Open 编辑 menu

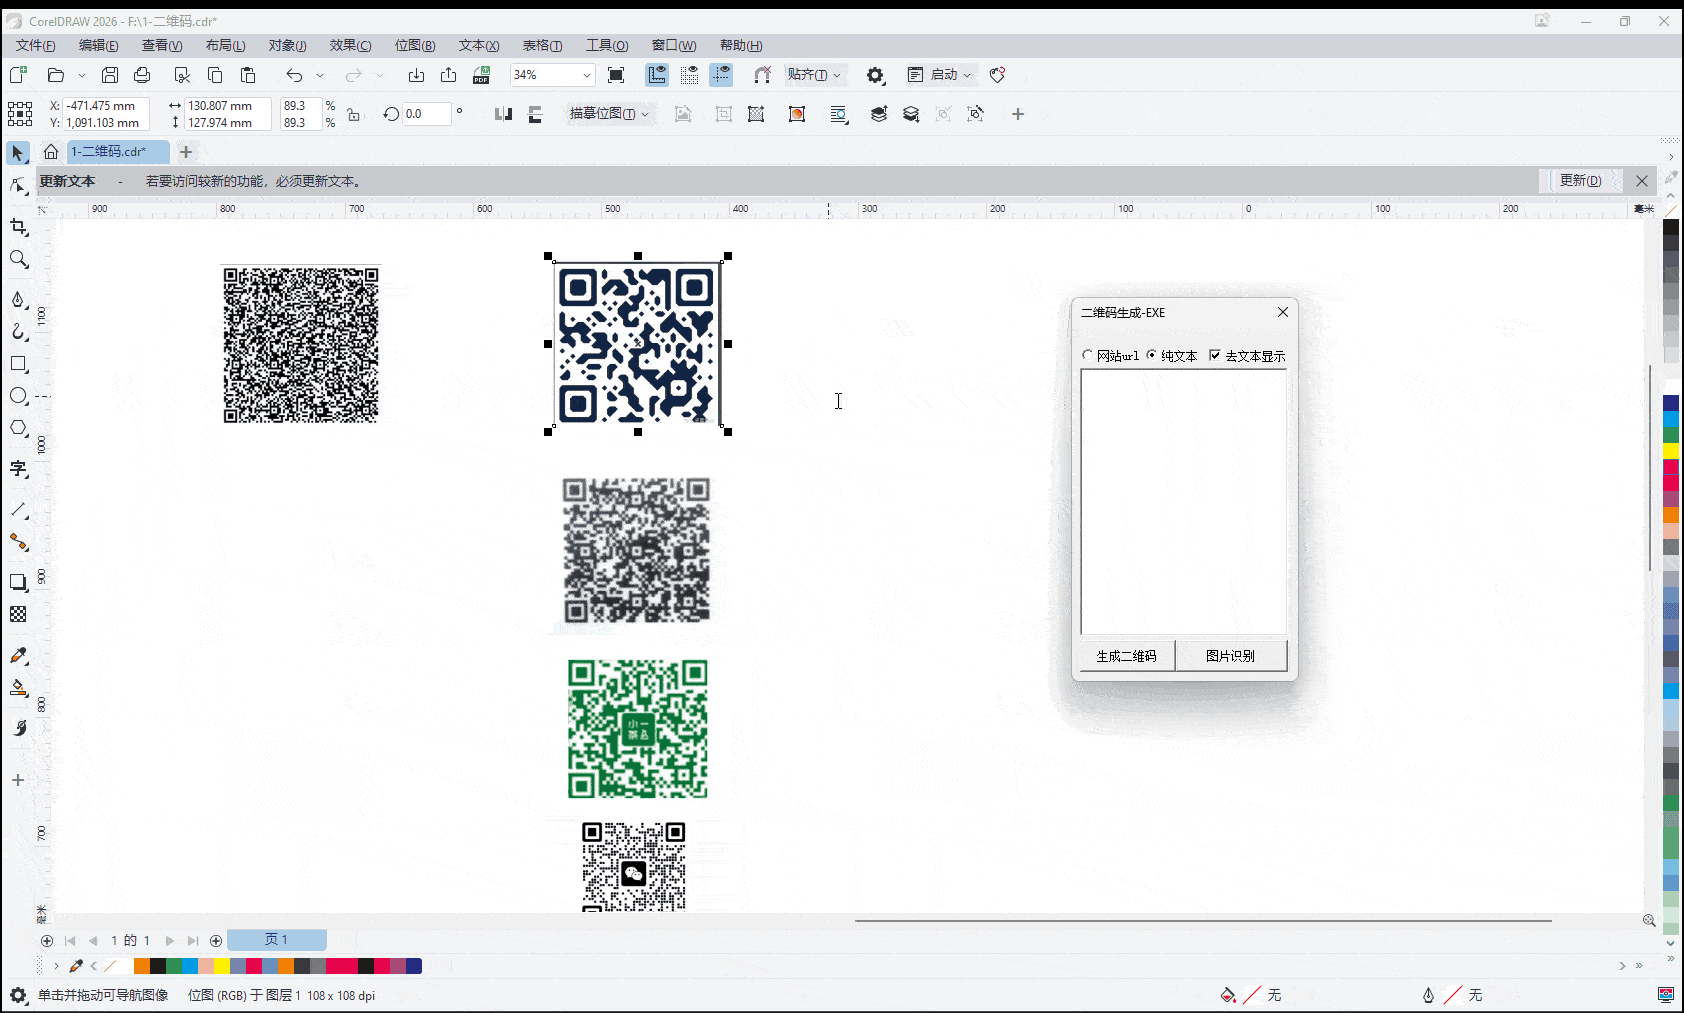point(98,45)
